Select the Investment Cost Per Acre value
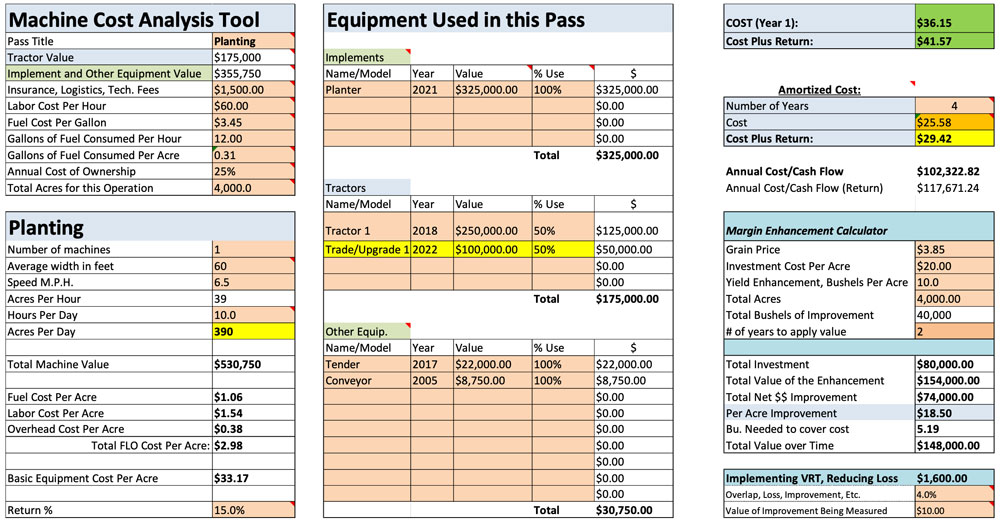Screen dimensions: 1000x523 coord(955,266)
